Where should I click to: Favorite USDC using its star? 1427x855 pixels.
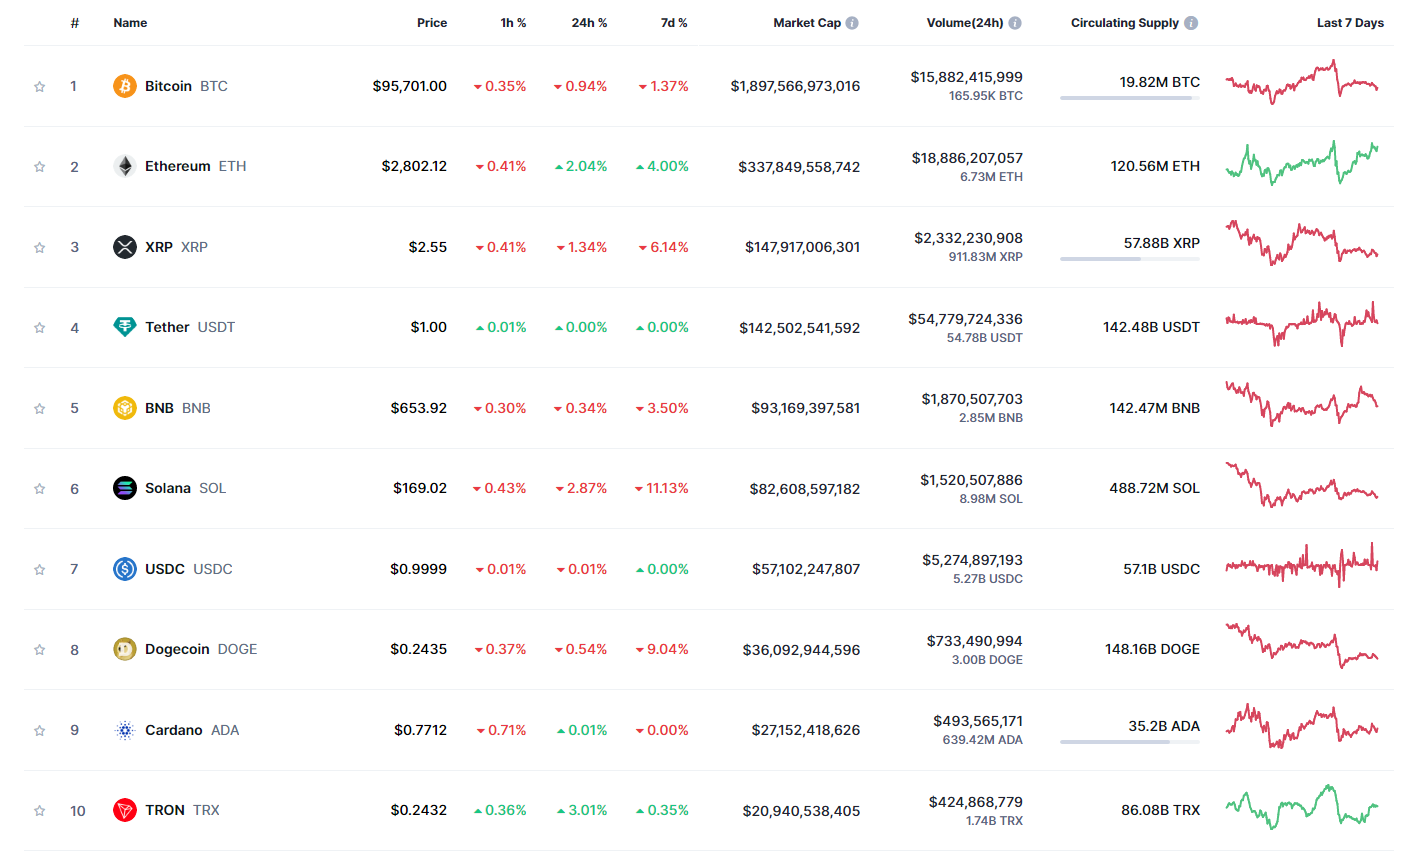[40, 570]
